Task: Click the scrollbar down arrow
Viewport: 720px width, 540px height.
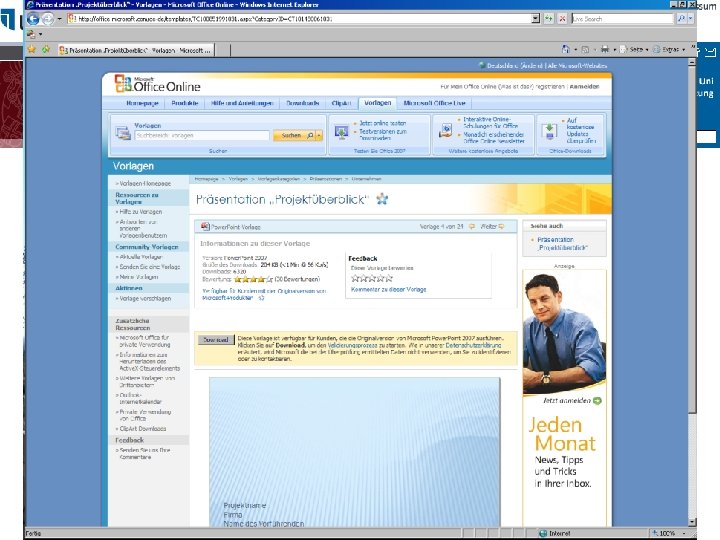Action: coord(692,523)
